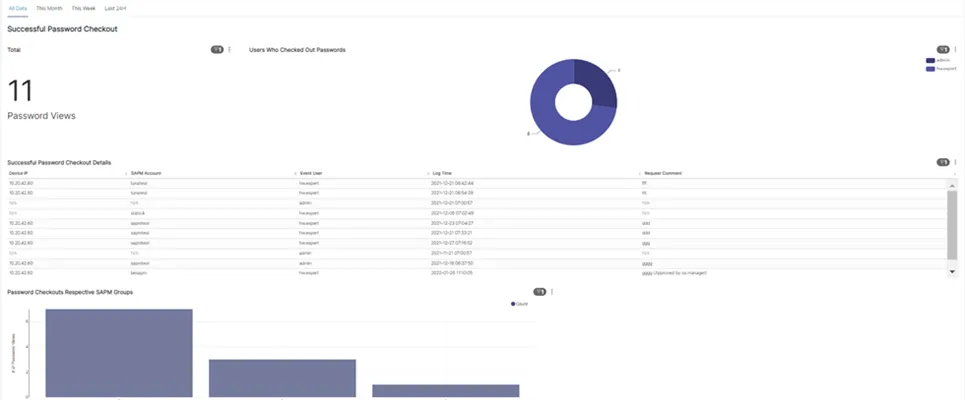
Task: Select log time 2021-12-05 07:02:49 cell
Action: pos(452,213)
